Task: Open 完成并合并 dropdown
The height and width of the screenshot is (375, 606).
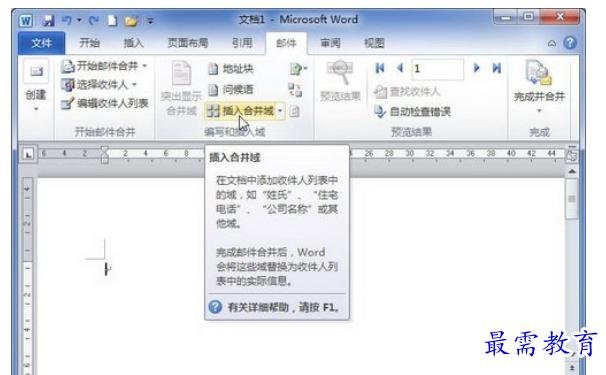Action: [x=539, y=88]
